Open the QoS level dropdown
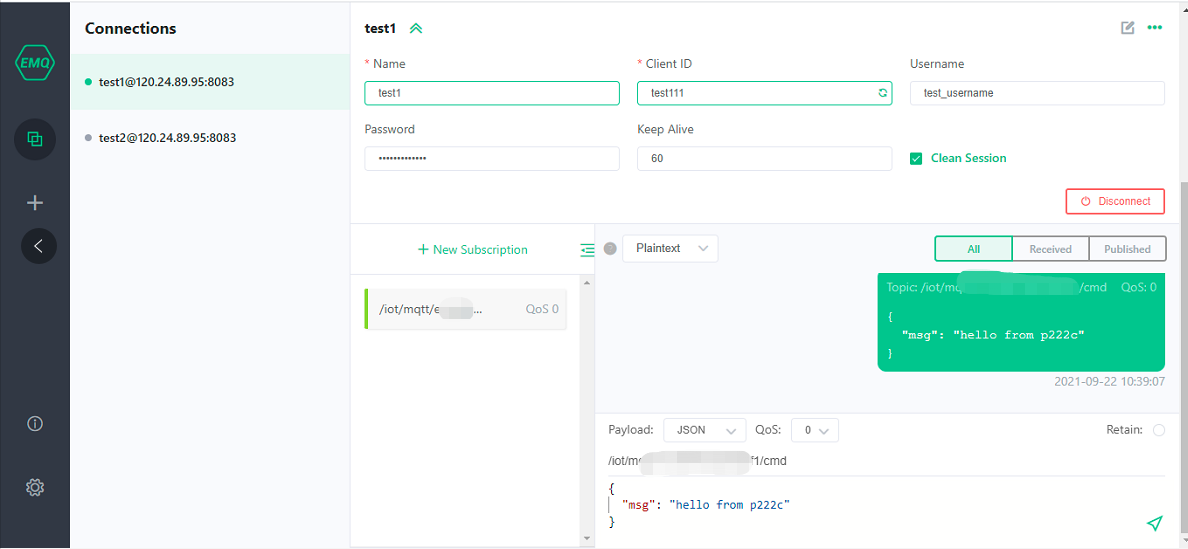 tap(814, 430)
